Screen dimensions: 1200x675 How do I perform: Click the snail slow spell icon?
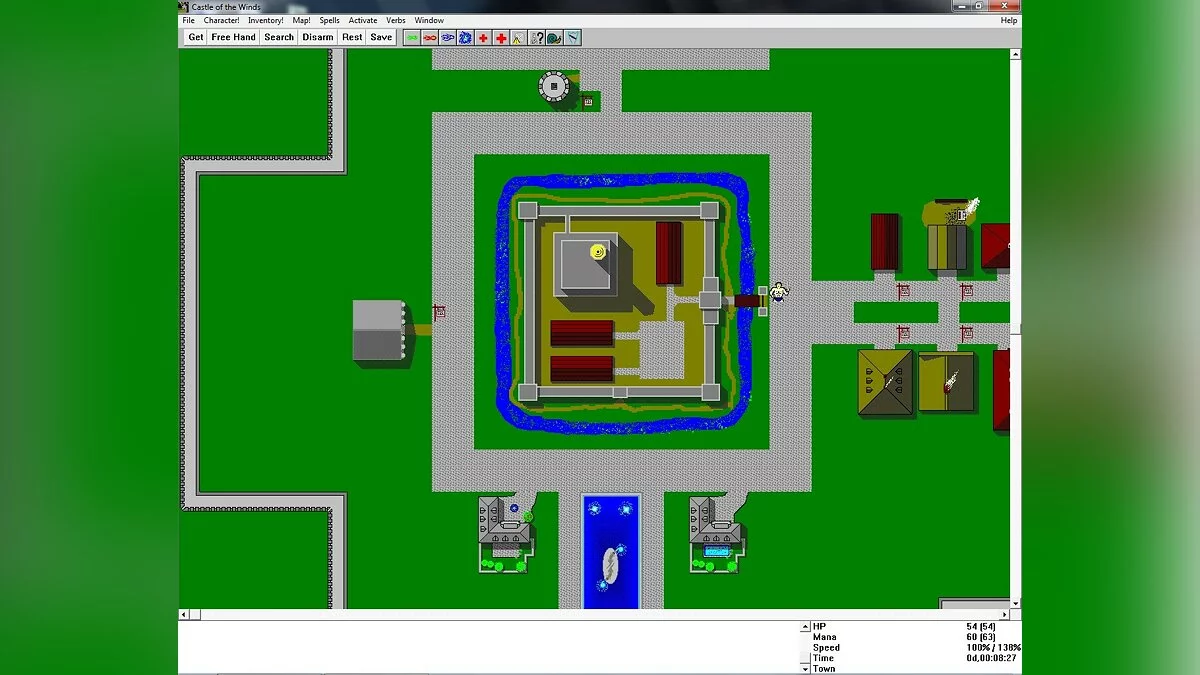(x=554, y=38)
